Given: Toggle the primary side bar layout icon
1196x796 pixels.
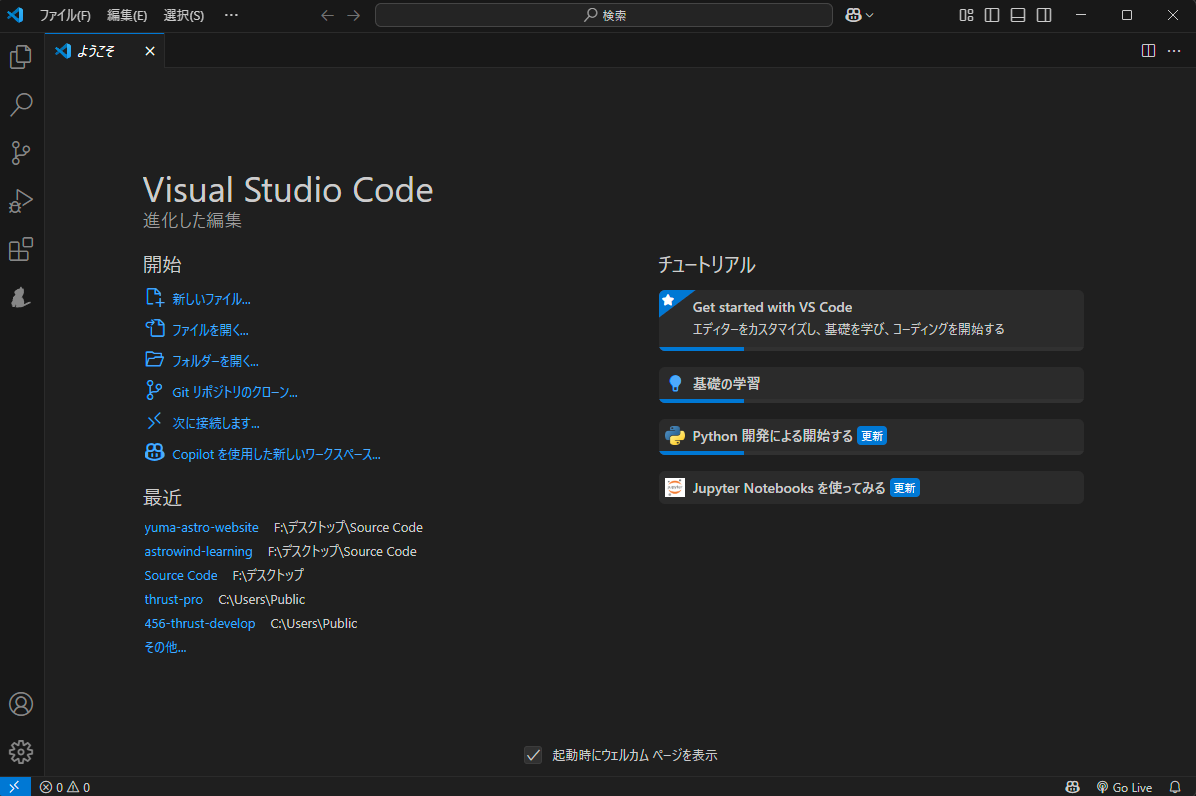Looking at the screenshot, I should tap(992, 15).
